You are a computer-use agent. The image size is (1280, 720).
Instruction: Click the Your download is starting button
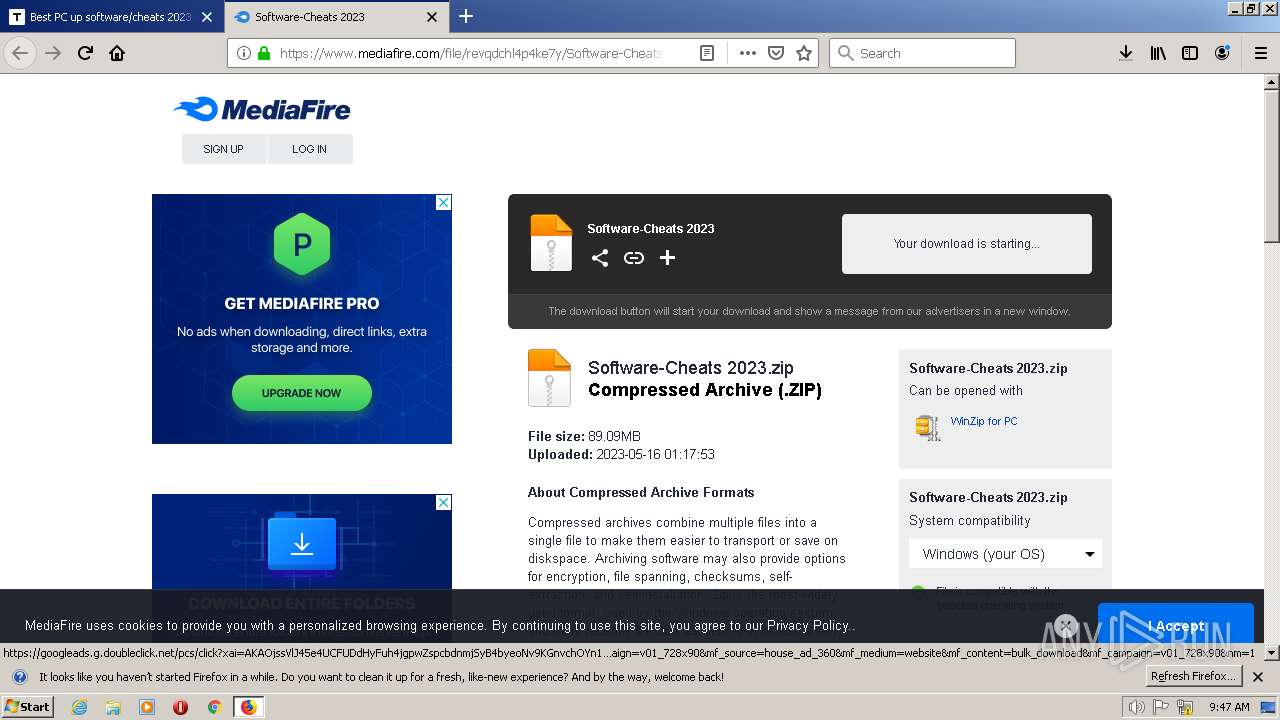coord(967,243)
